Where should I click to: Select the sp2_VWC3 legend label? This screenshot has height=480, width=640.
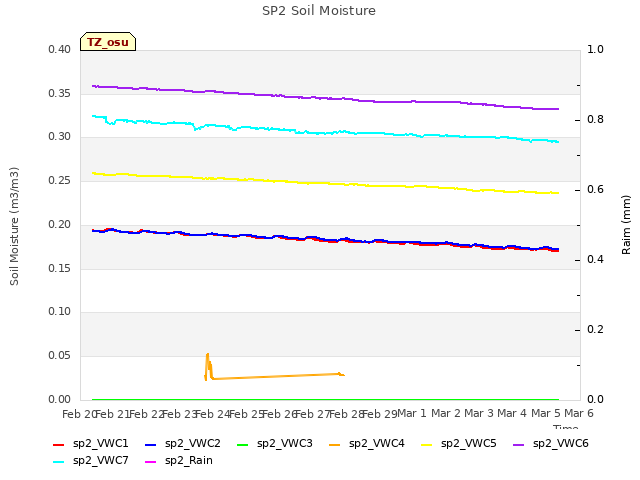click(284, 444)
